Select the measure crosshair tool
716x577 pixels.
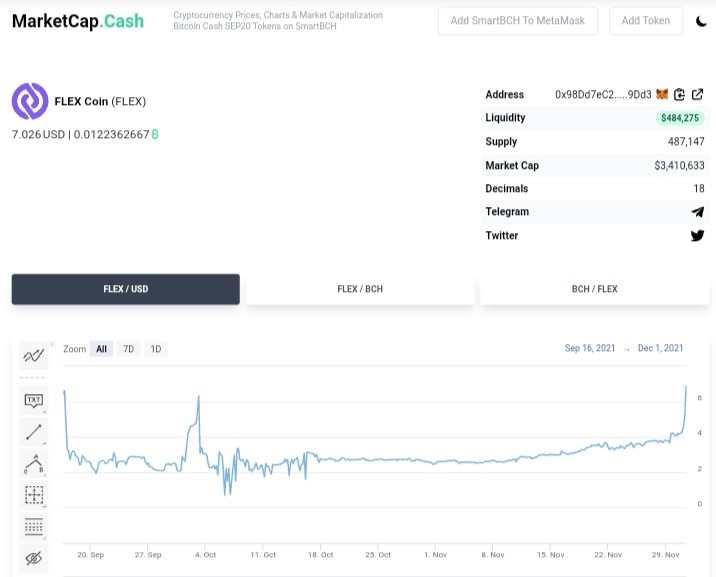[34, 495]
